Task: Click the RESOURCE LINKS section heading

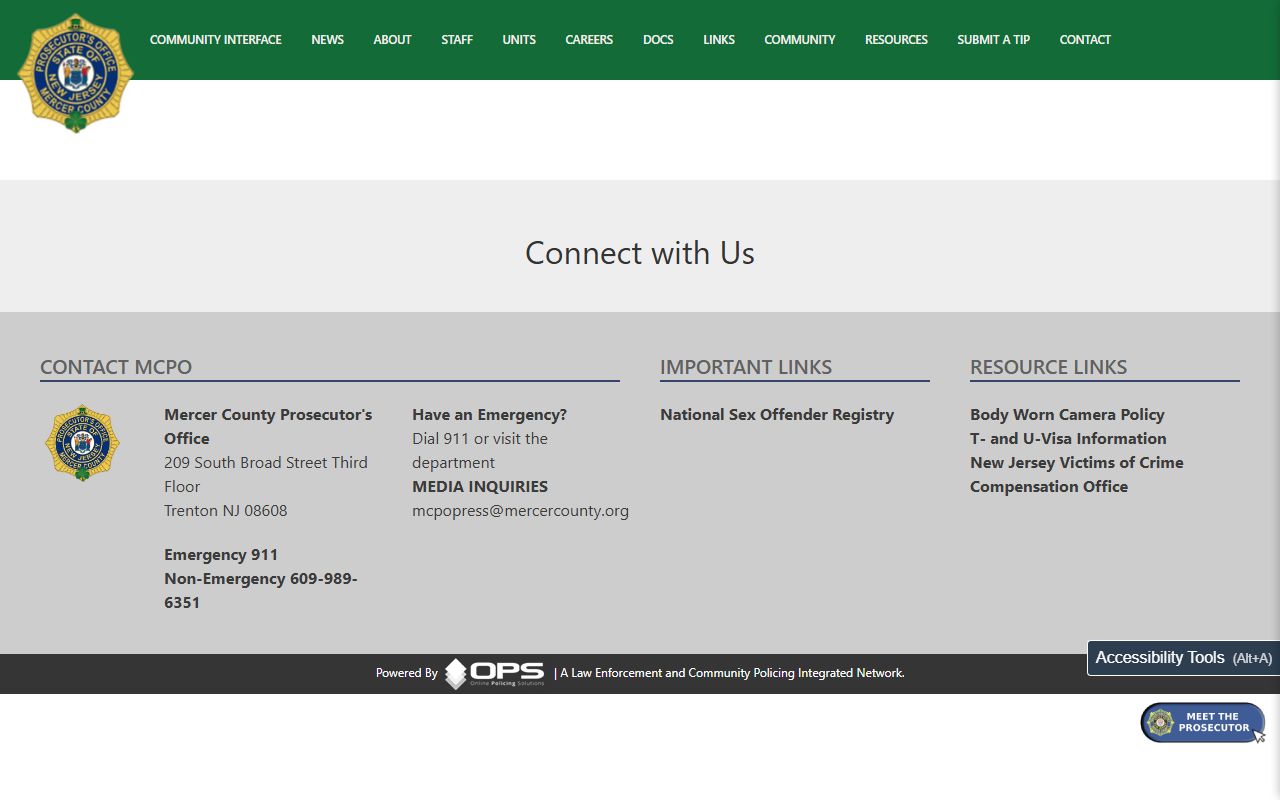Action: pyautogui.click(x=1048, y=367)
